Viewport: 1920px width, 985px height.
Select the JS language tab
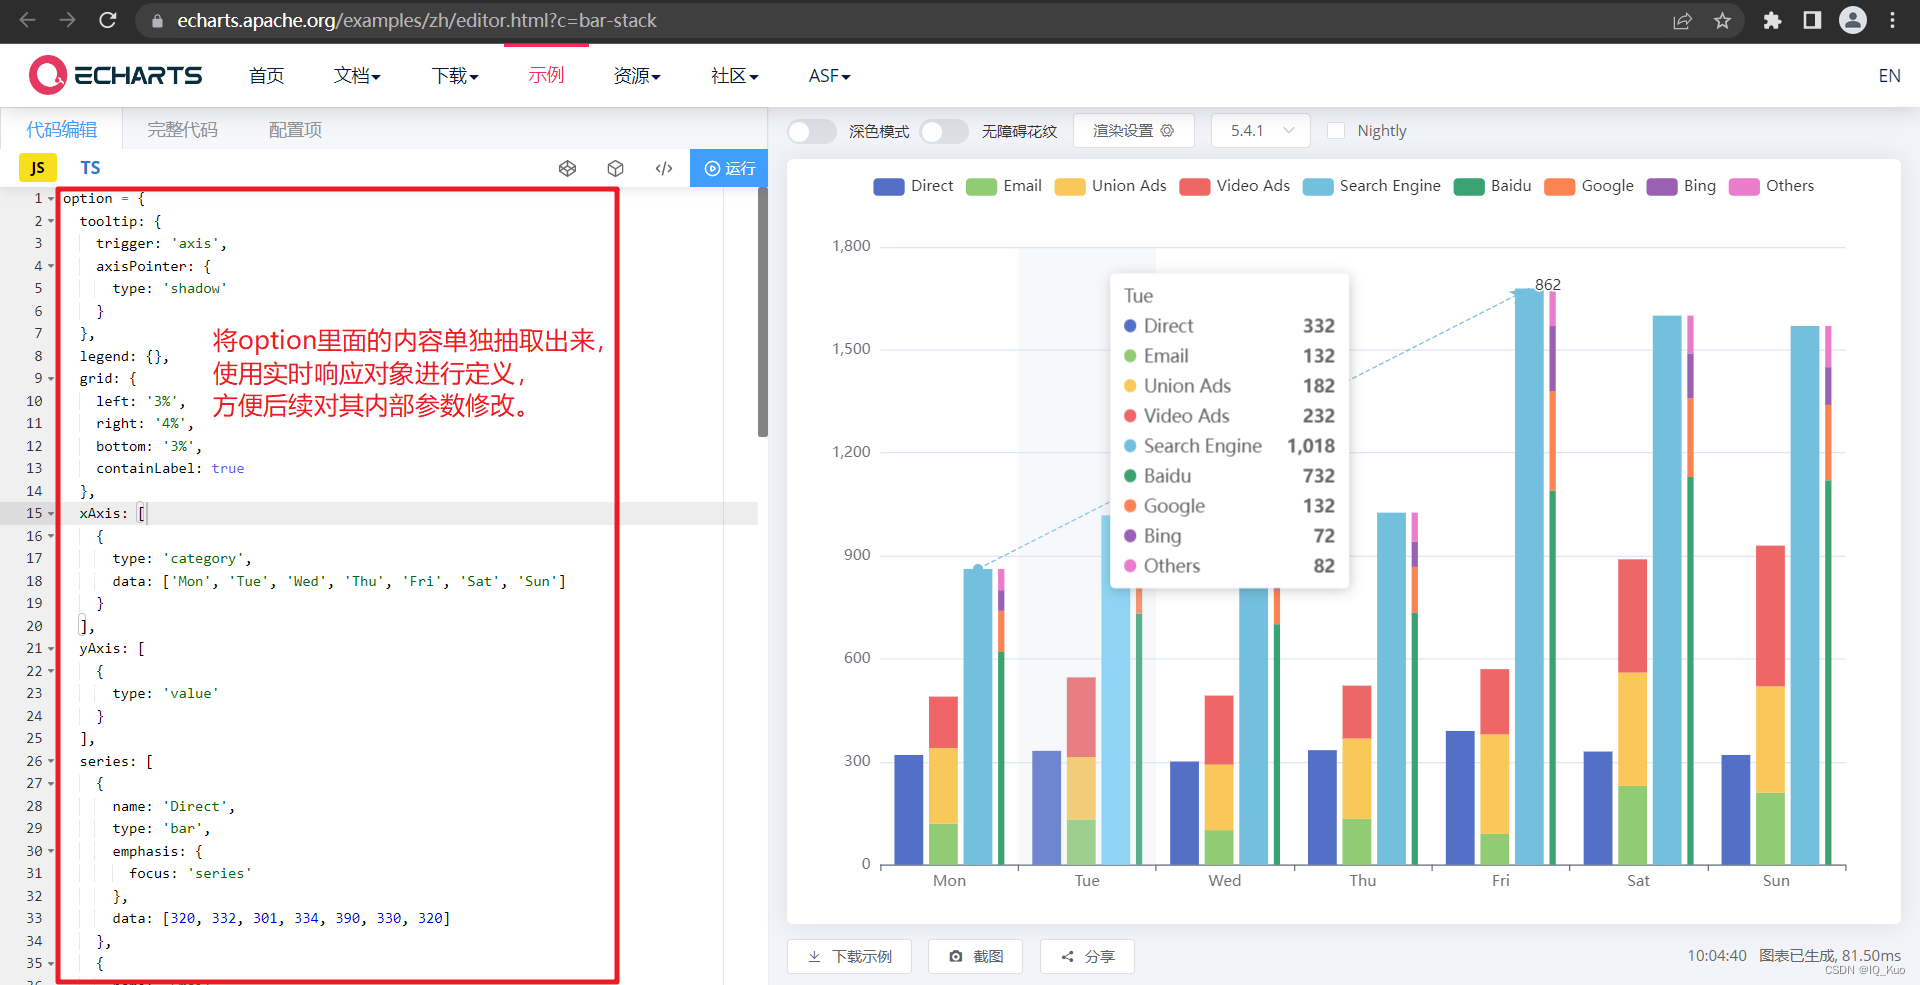38,168
